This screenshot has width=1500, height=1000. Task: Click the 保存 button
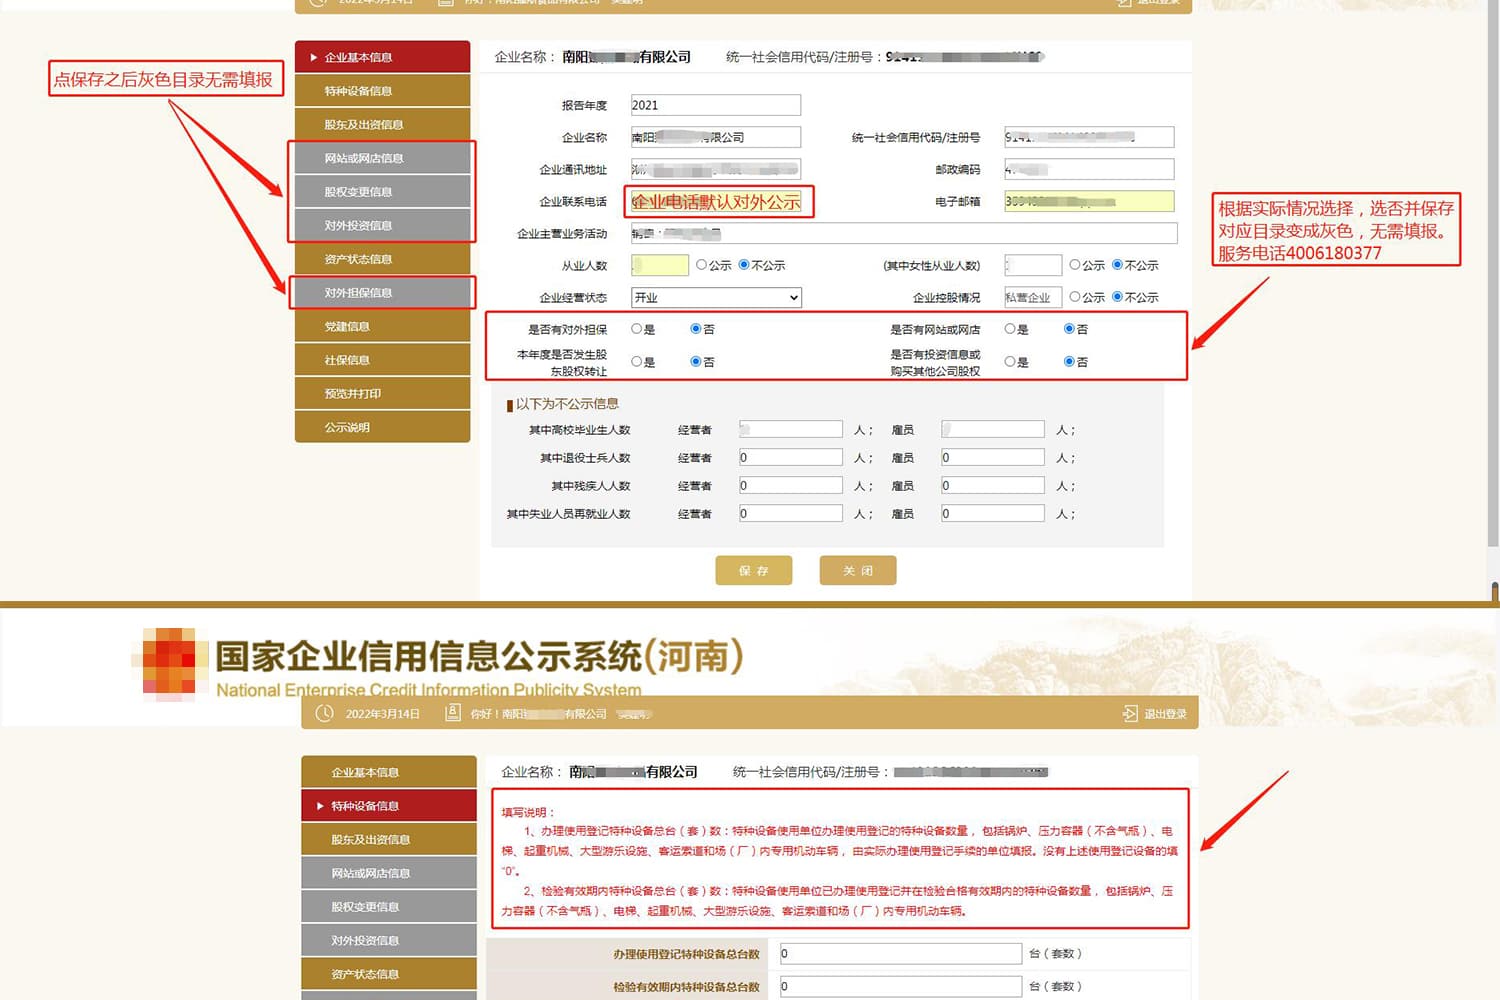coord(754,570)
